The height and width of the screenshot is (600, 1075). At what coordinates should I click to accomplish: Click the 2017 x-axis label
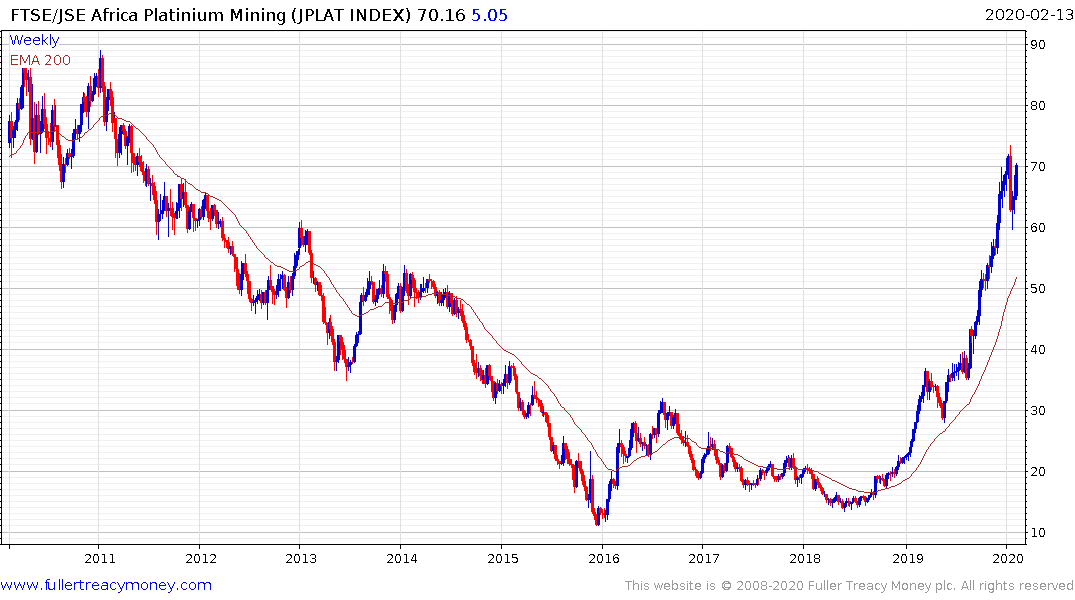tap(704, 558)
